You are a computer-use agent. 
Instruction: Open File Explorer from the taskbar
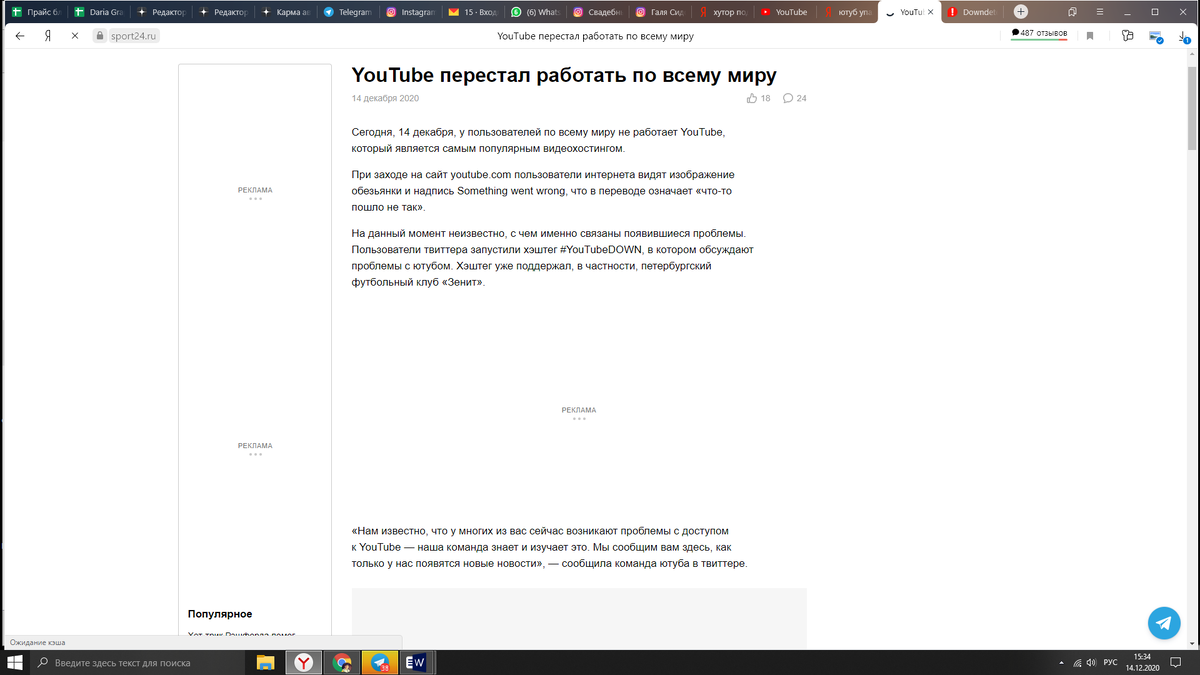pyautogui.click(x=265, y=663)
